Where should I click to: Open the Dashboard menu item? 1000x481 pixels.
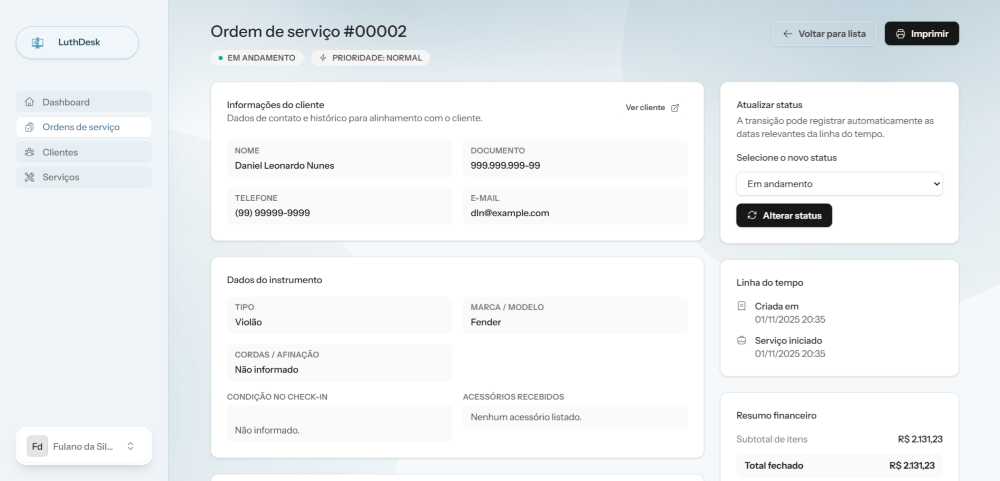pyautogui.click(x=84, y=102)
